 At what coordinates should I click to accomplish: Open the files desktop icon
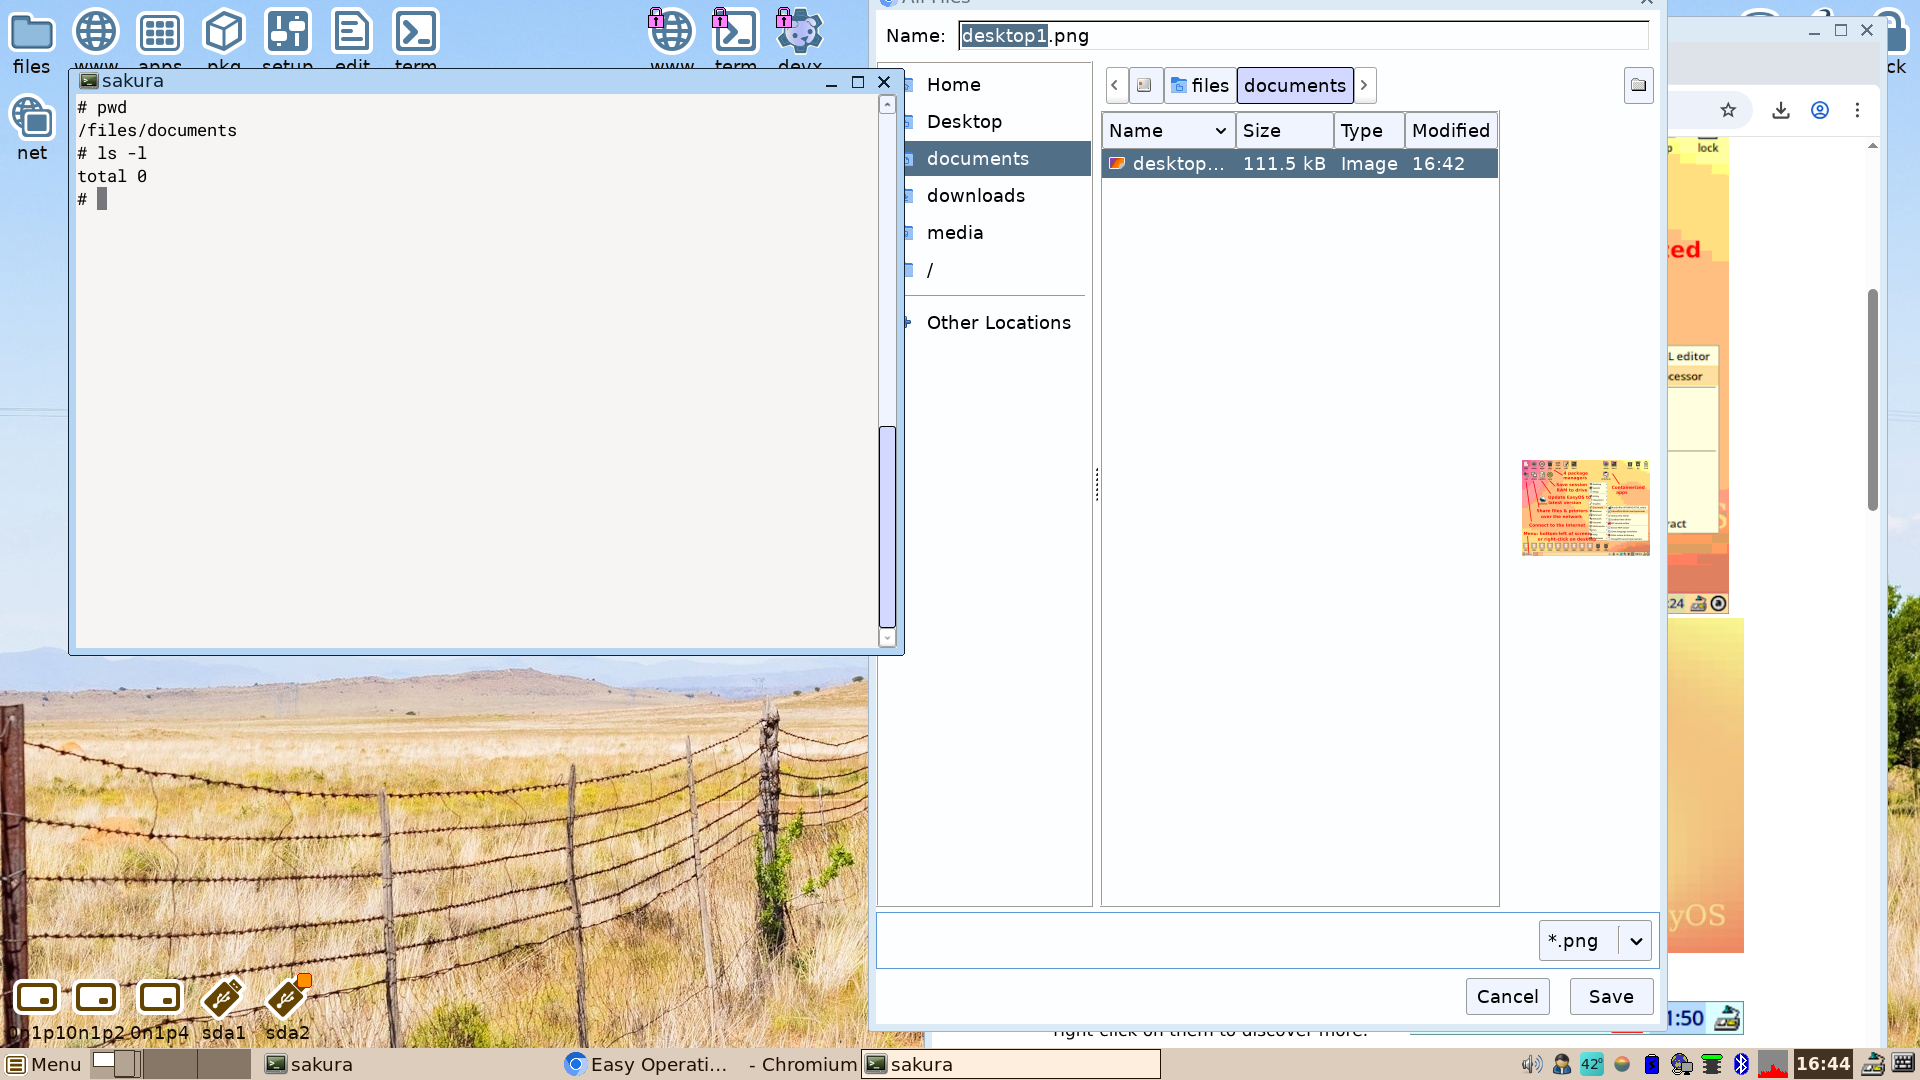click(31, 42)
